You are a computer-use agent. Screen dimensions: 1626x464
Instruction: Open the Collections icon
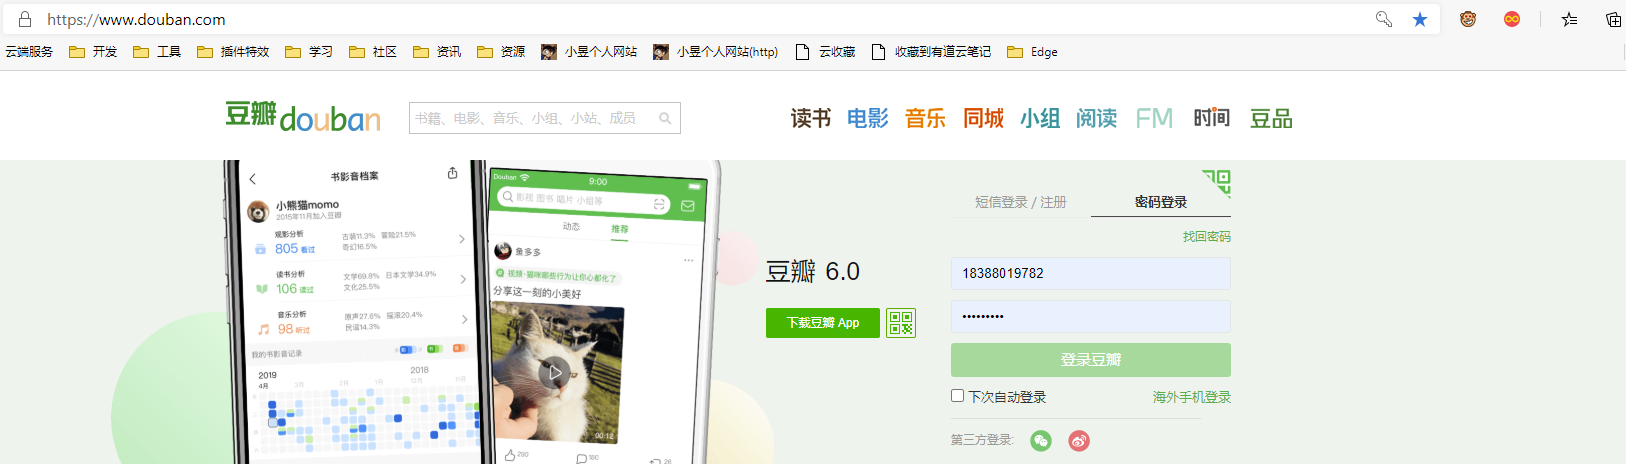pyautogui.click(x=1613, y=19)
